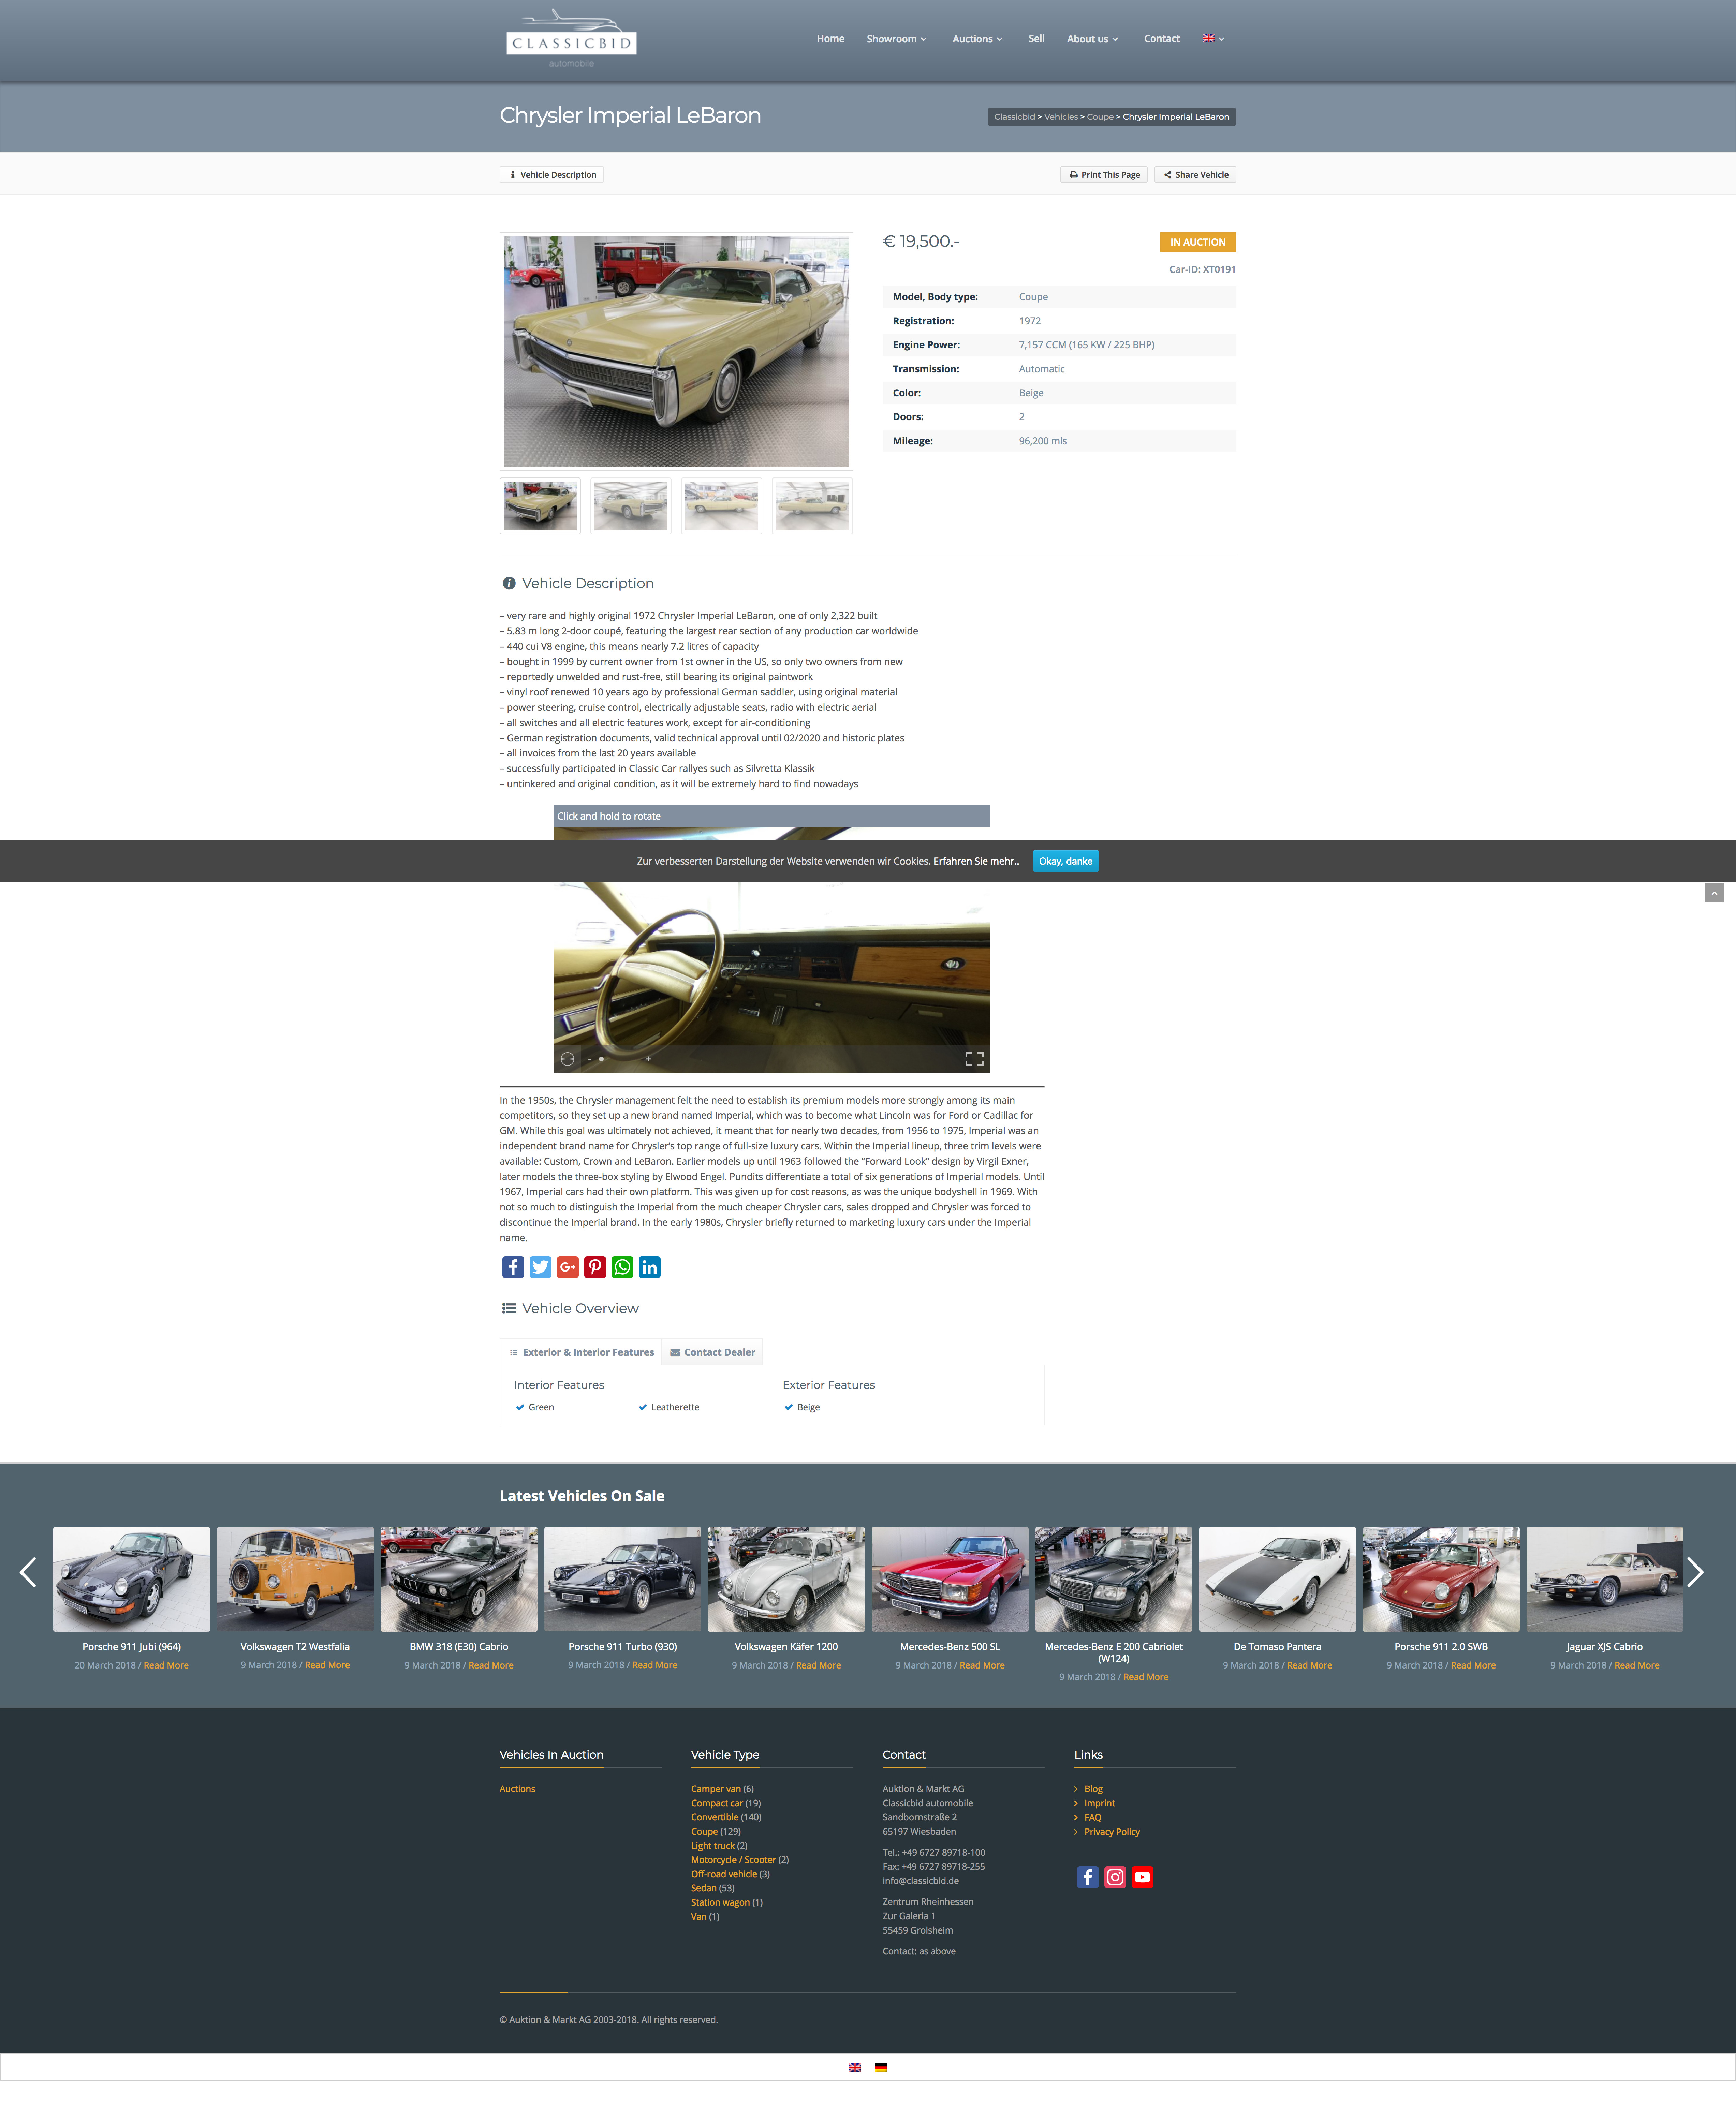Share the page on Pinterest
Image resolution: width=1736 pixels, height=2101 pixels.
(595, 1267)
